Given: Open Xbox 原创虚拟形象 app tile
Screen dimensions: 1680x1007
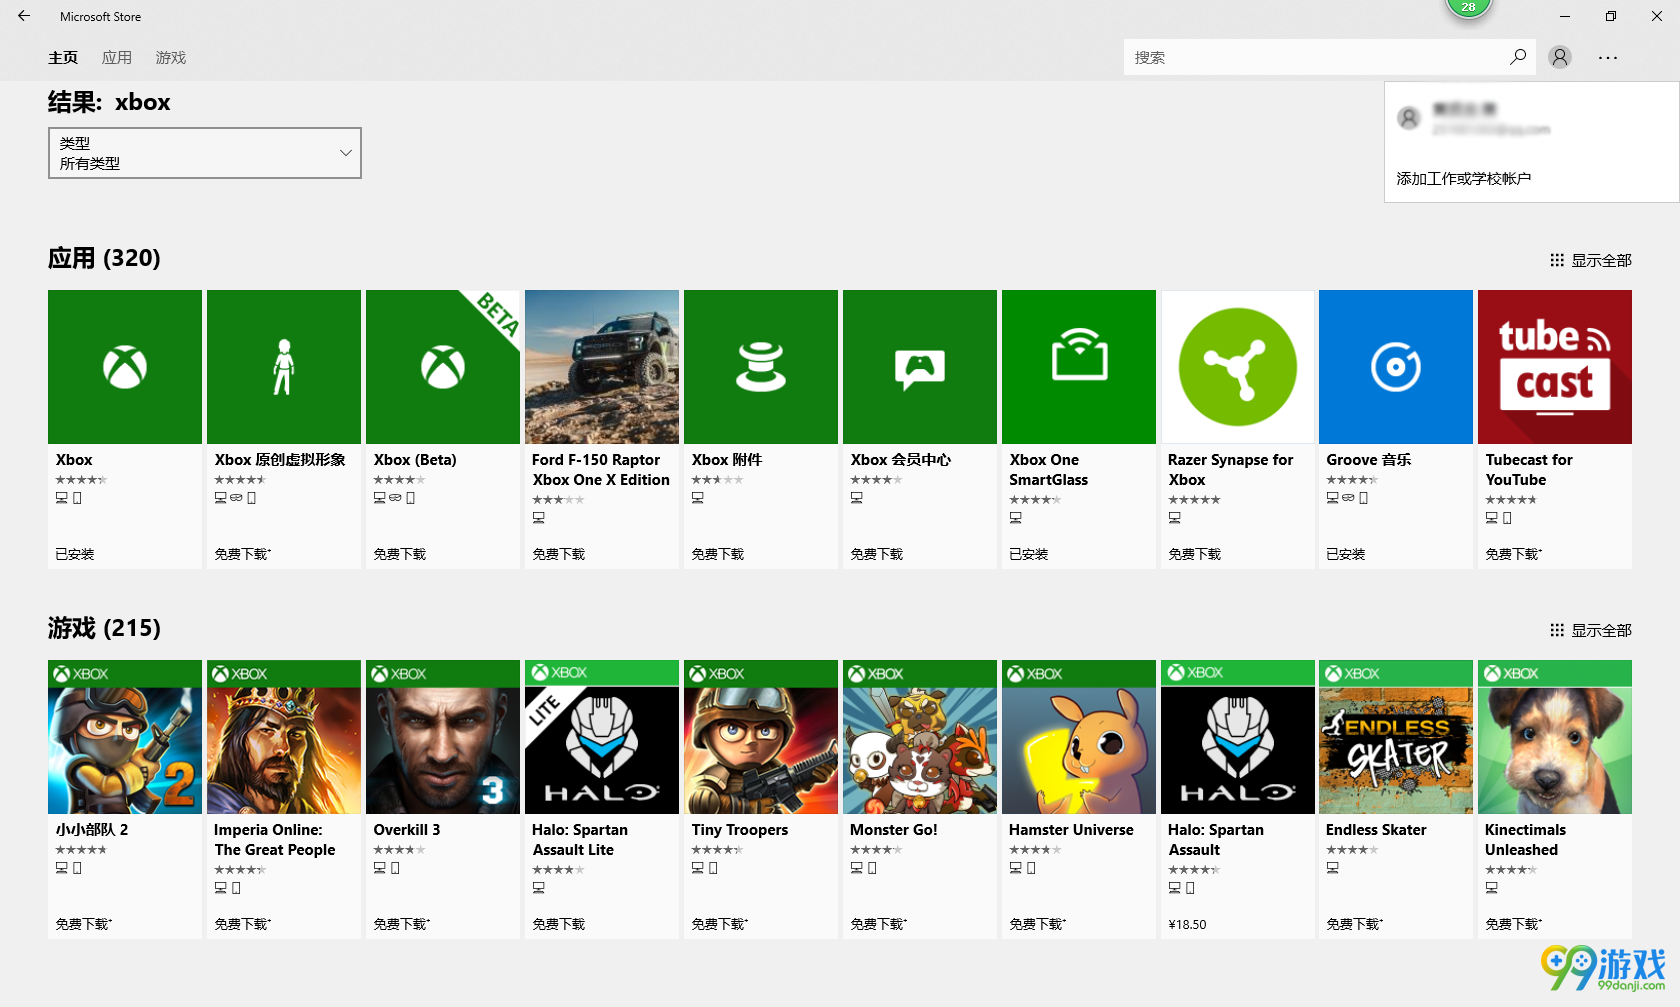Looking at the screenshot, I should click(x=284, y=367).
